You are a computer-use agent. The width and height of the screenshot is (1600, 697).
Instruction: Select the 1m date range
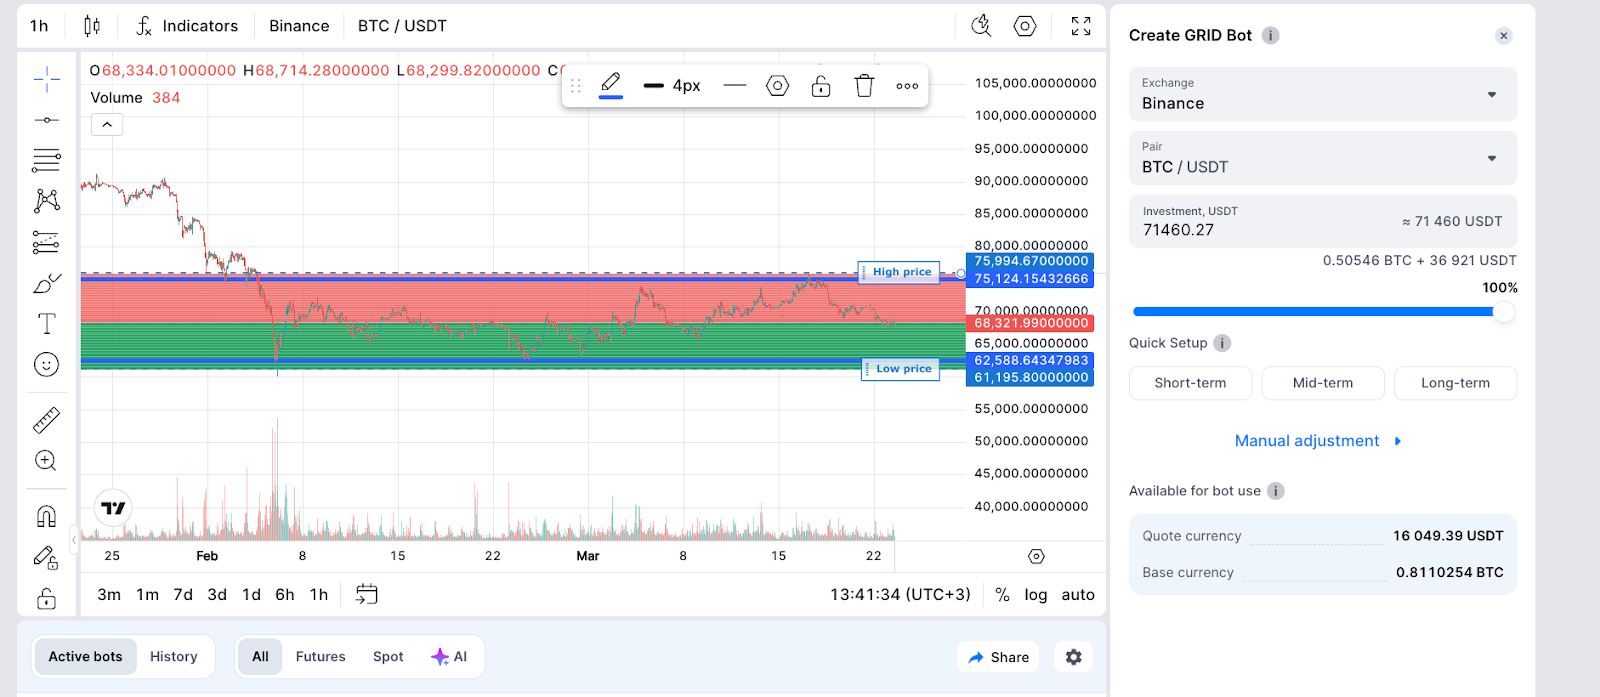(x=148, y=594)
